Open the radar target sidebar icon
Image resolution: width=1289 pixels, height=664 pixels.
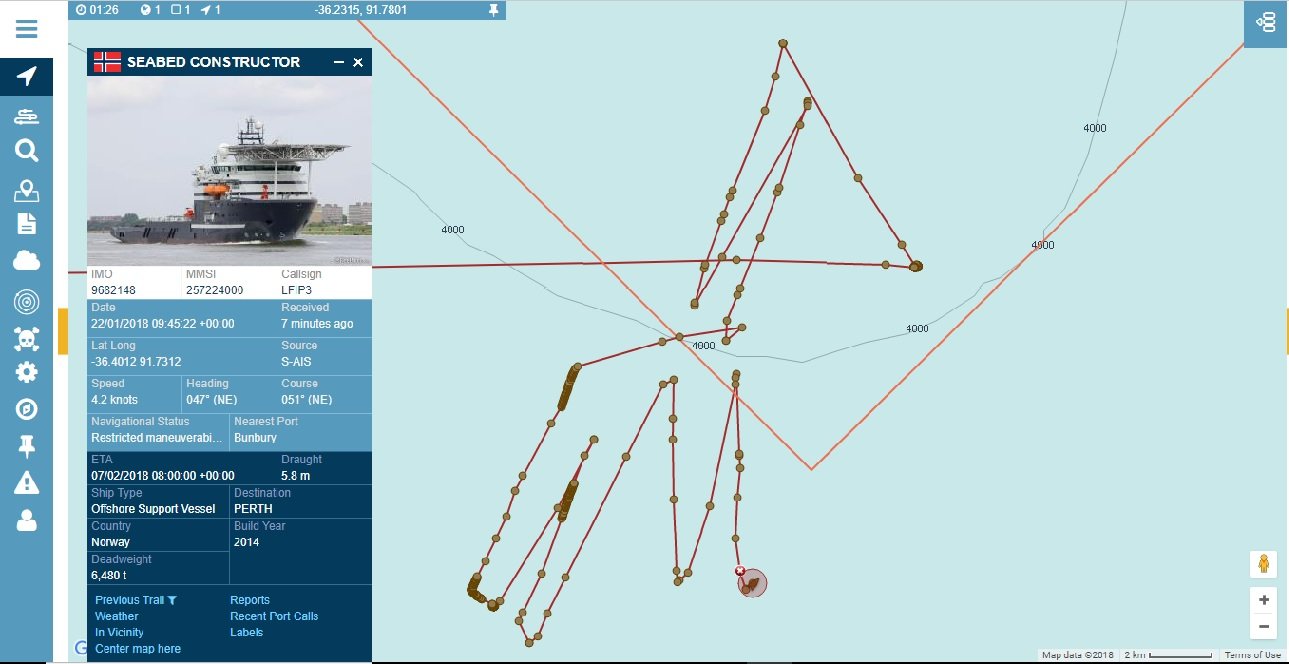(x=26, y=301)
